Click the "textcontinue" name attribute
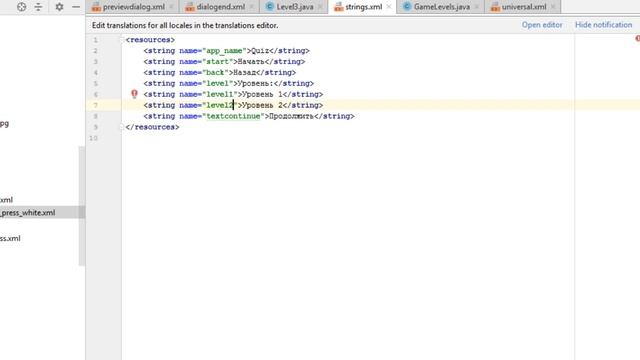The height and width of the screenshot is (360, 640). 233,116
